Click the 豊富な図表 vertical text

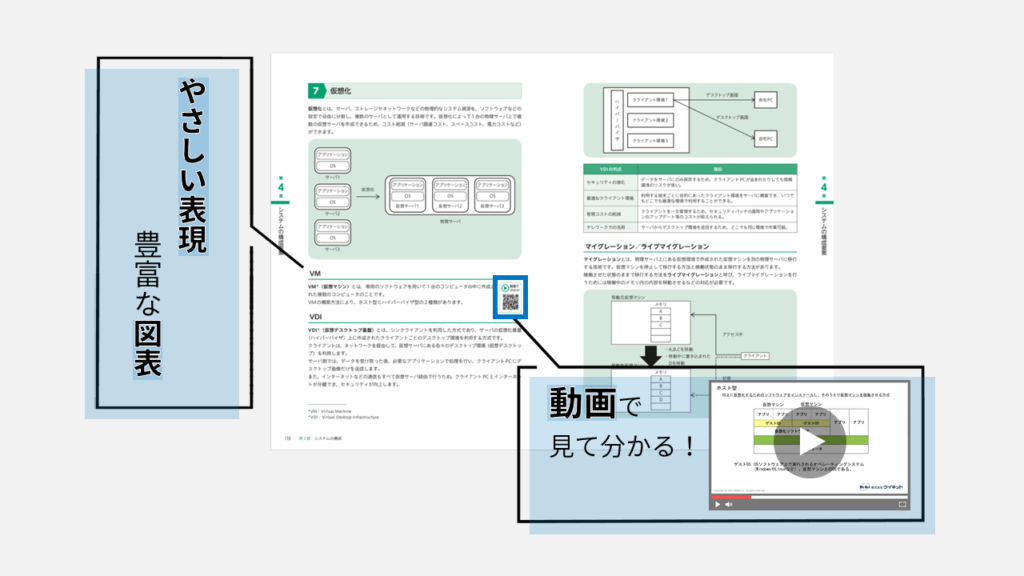(x=148, y=305)
